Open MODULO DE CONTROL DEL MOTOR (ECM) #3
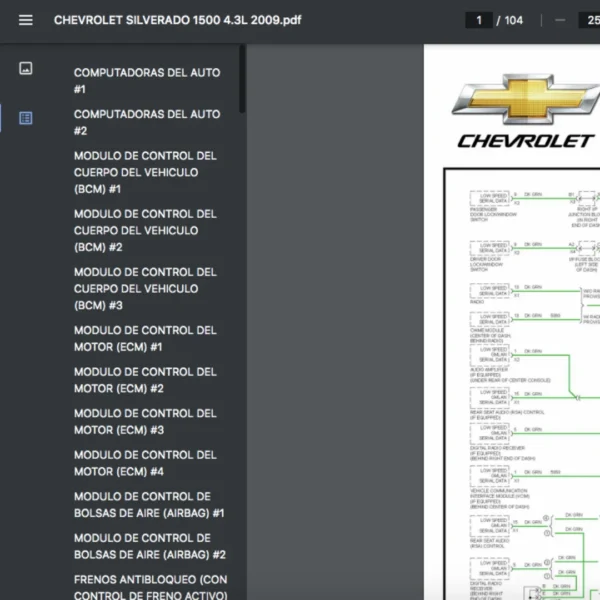This screenshot has height=600, width=600. [145, 422]
